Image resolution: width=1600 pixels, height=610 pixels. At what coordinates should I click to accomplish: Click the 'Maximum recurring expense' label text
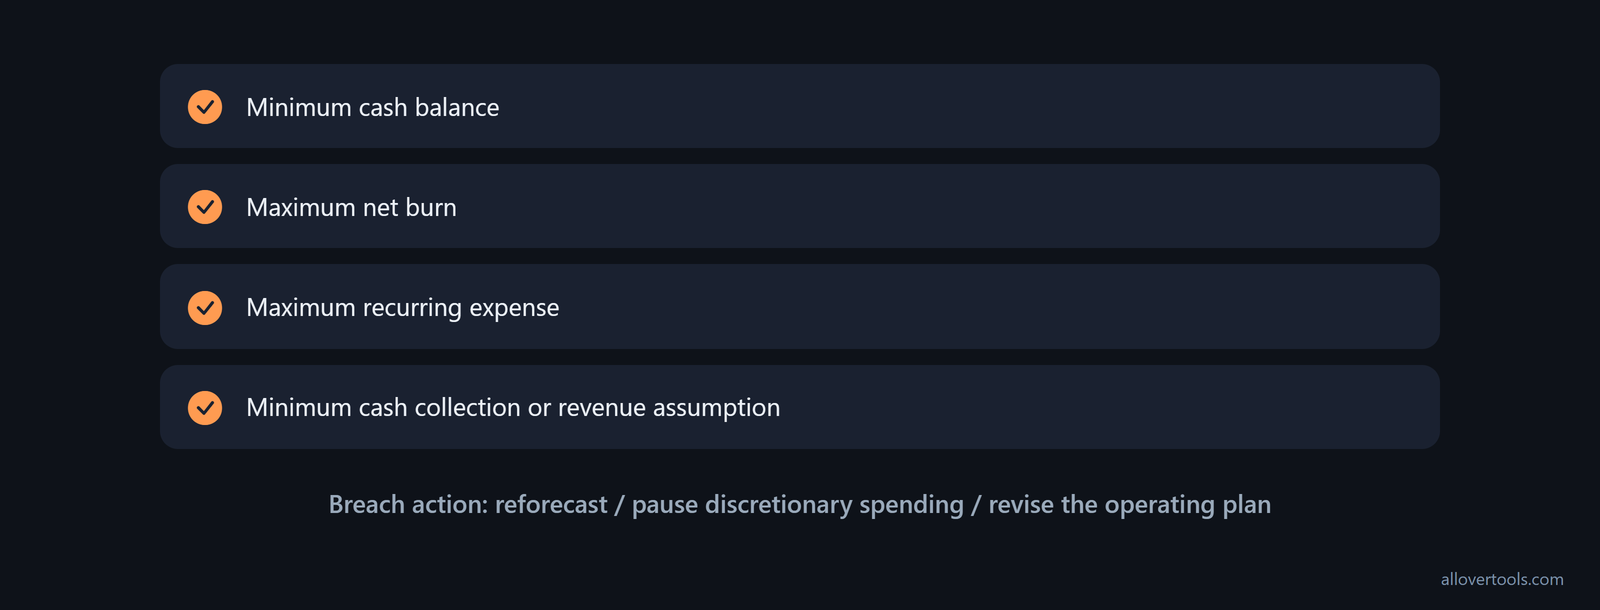point(403,307)
